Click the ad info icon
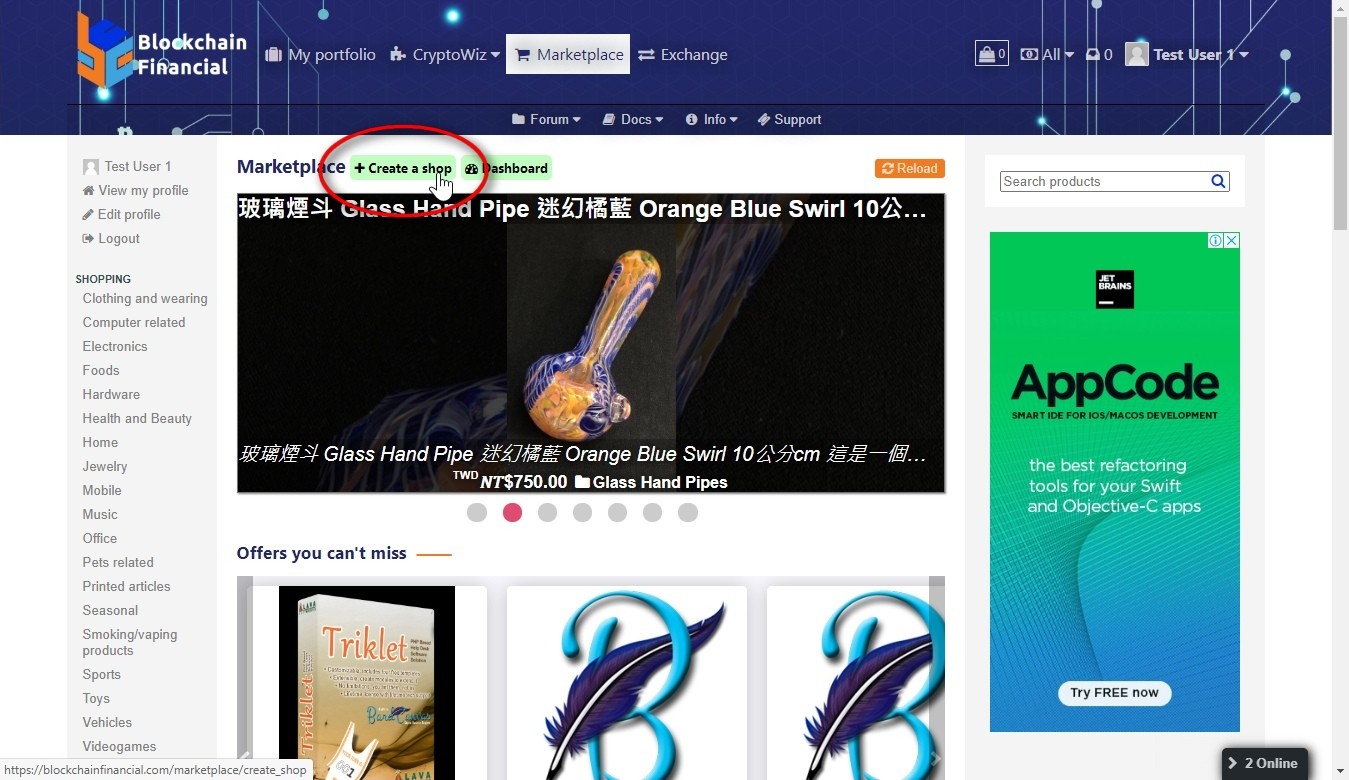Image resolution: width=1349 pixels, height=780 pixels. coord(1215,240)
